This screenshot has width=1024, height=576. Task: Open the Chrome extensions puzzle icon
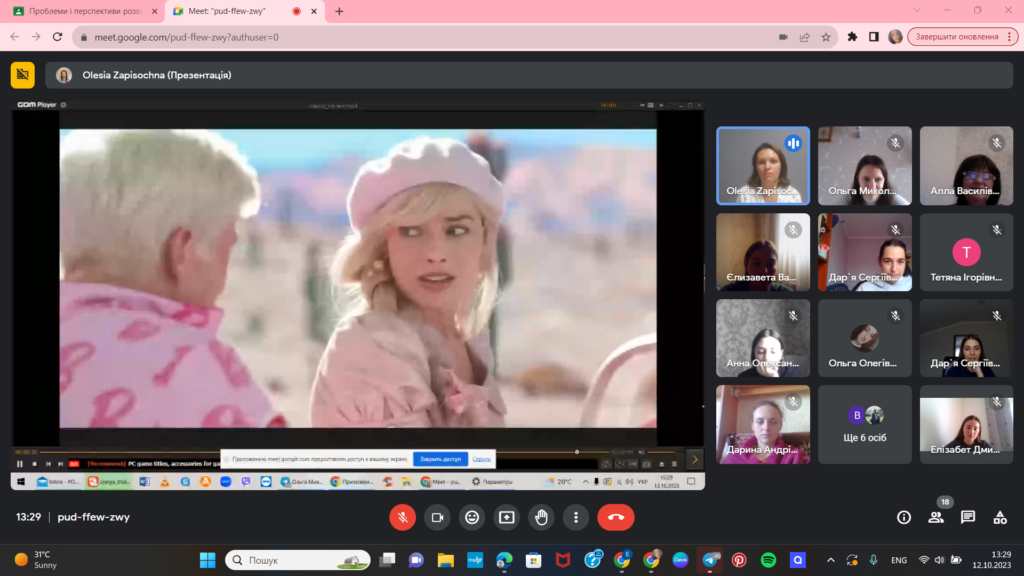pyautogui.click(x=852, y=37)
